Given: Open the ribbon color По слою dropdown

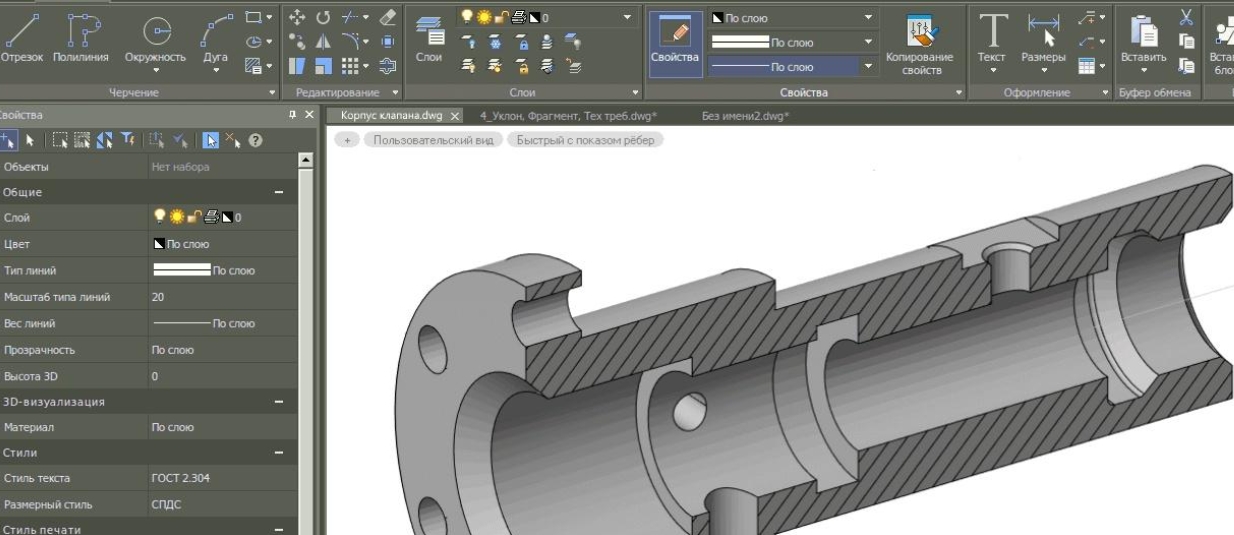Looking at the screenshot, I should pos(867,18).
